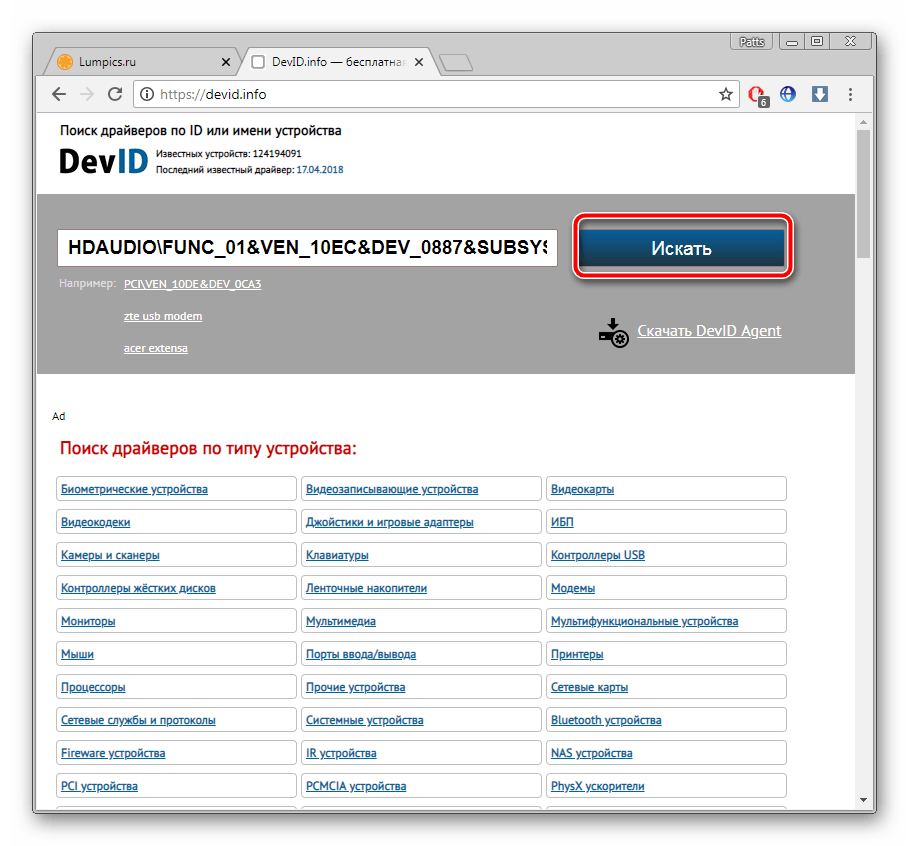This screenshot has height=846, width=909.
Task: Open the Chrome three-dot menu
Action: [851, 94]
